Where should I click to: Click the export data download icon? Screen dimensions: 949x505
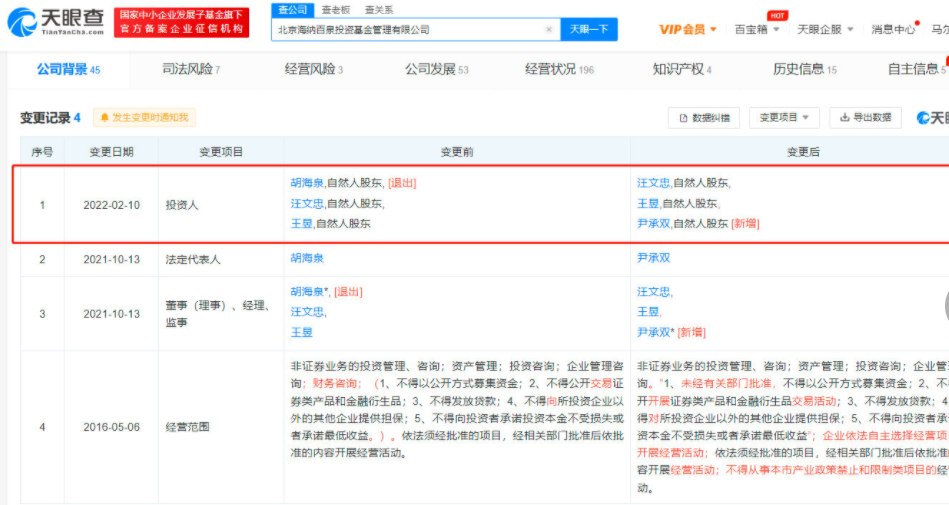click(844, 117)
